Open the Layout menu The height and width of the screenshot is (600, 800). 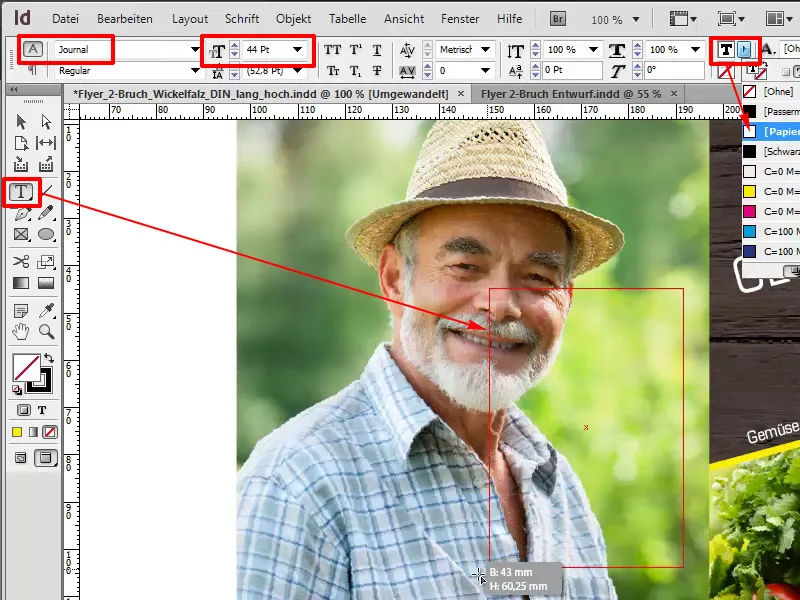point(190,19)
